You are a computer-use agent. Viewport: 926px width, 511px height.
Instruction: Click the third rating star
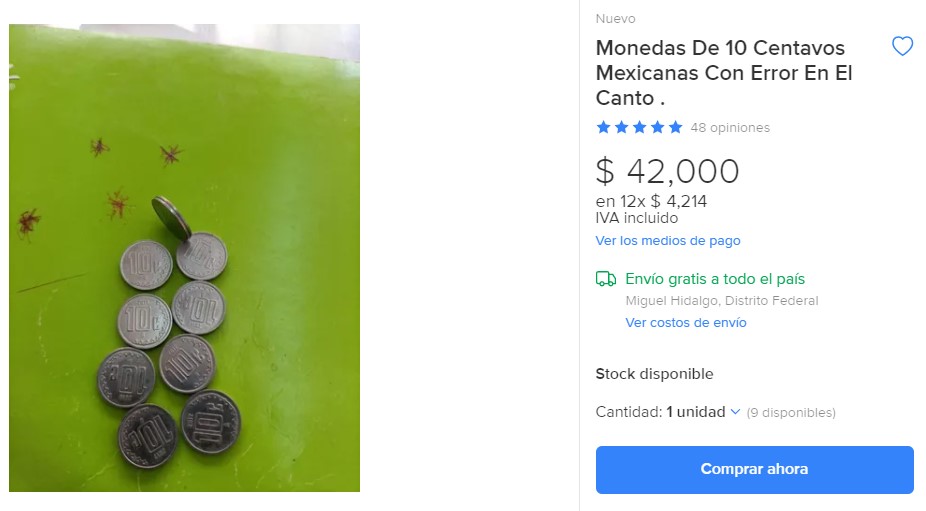click(640, 127)
